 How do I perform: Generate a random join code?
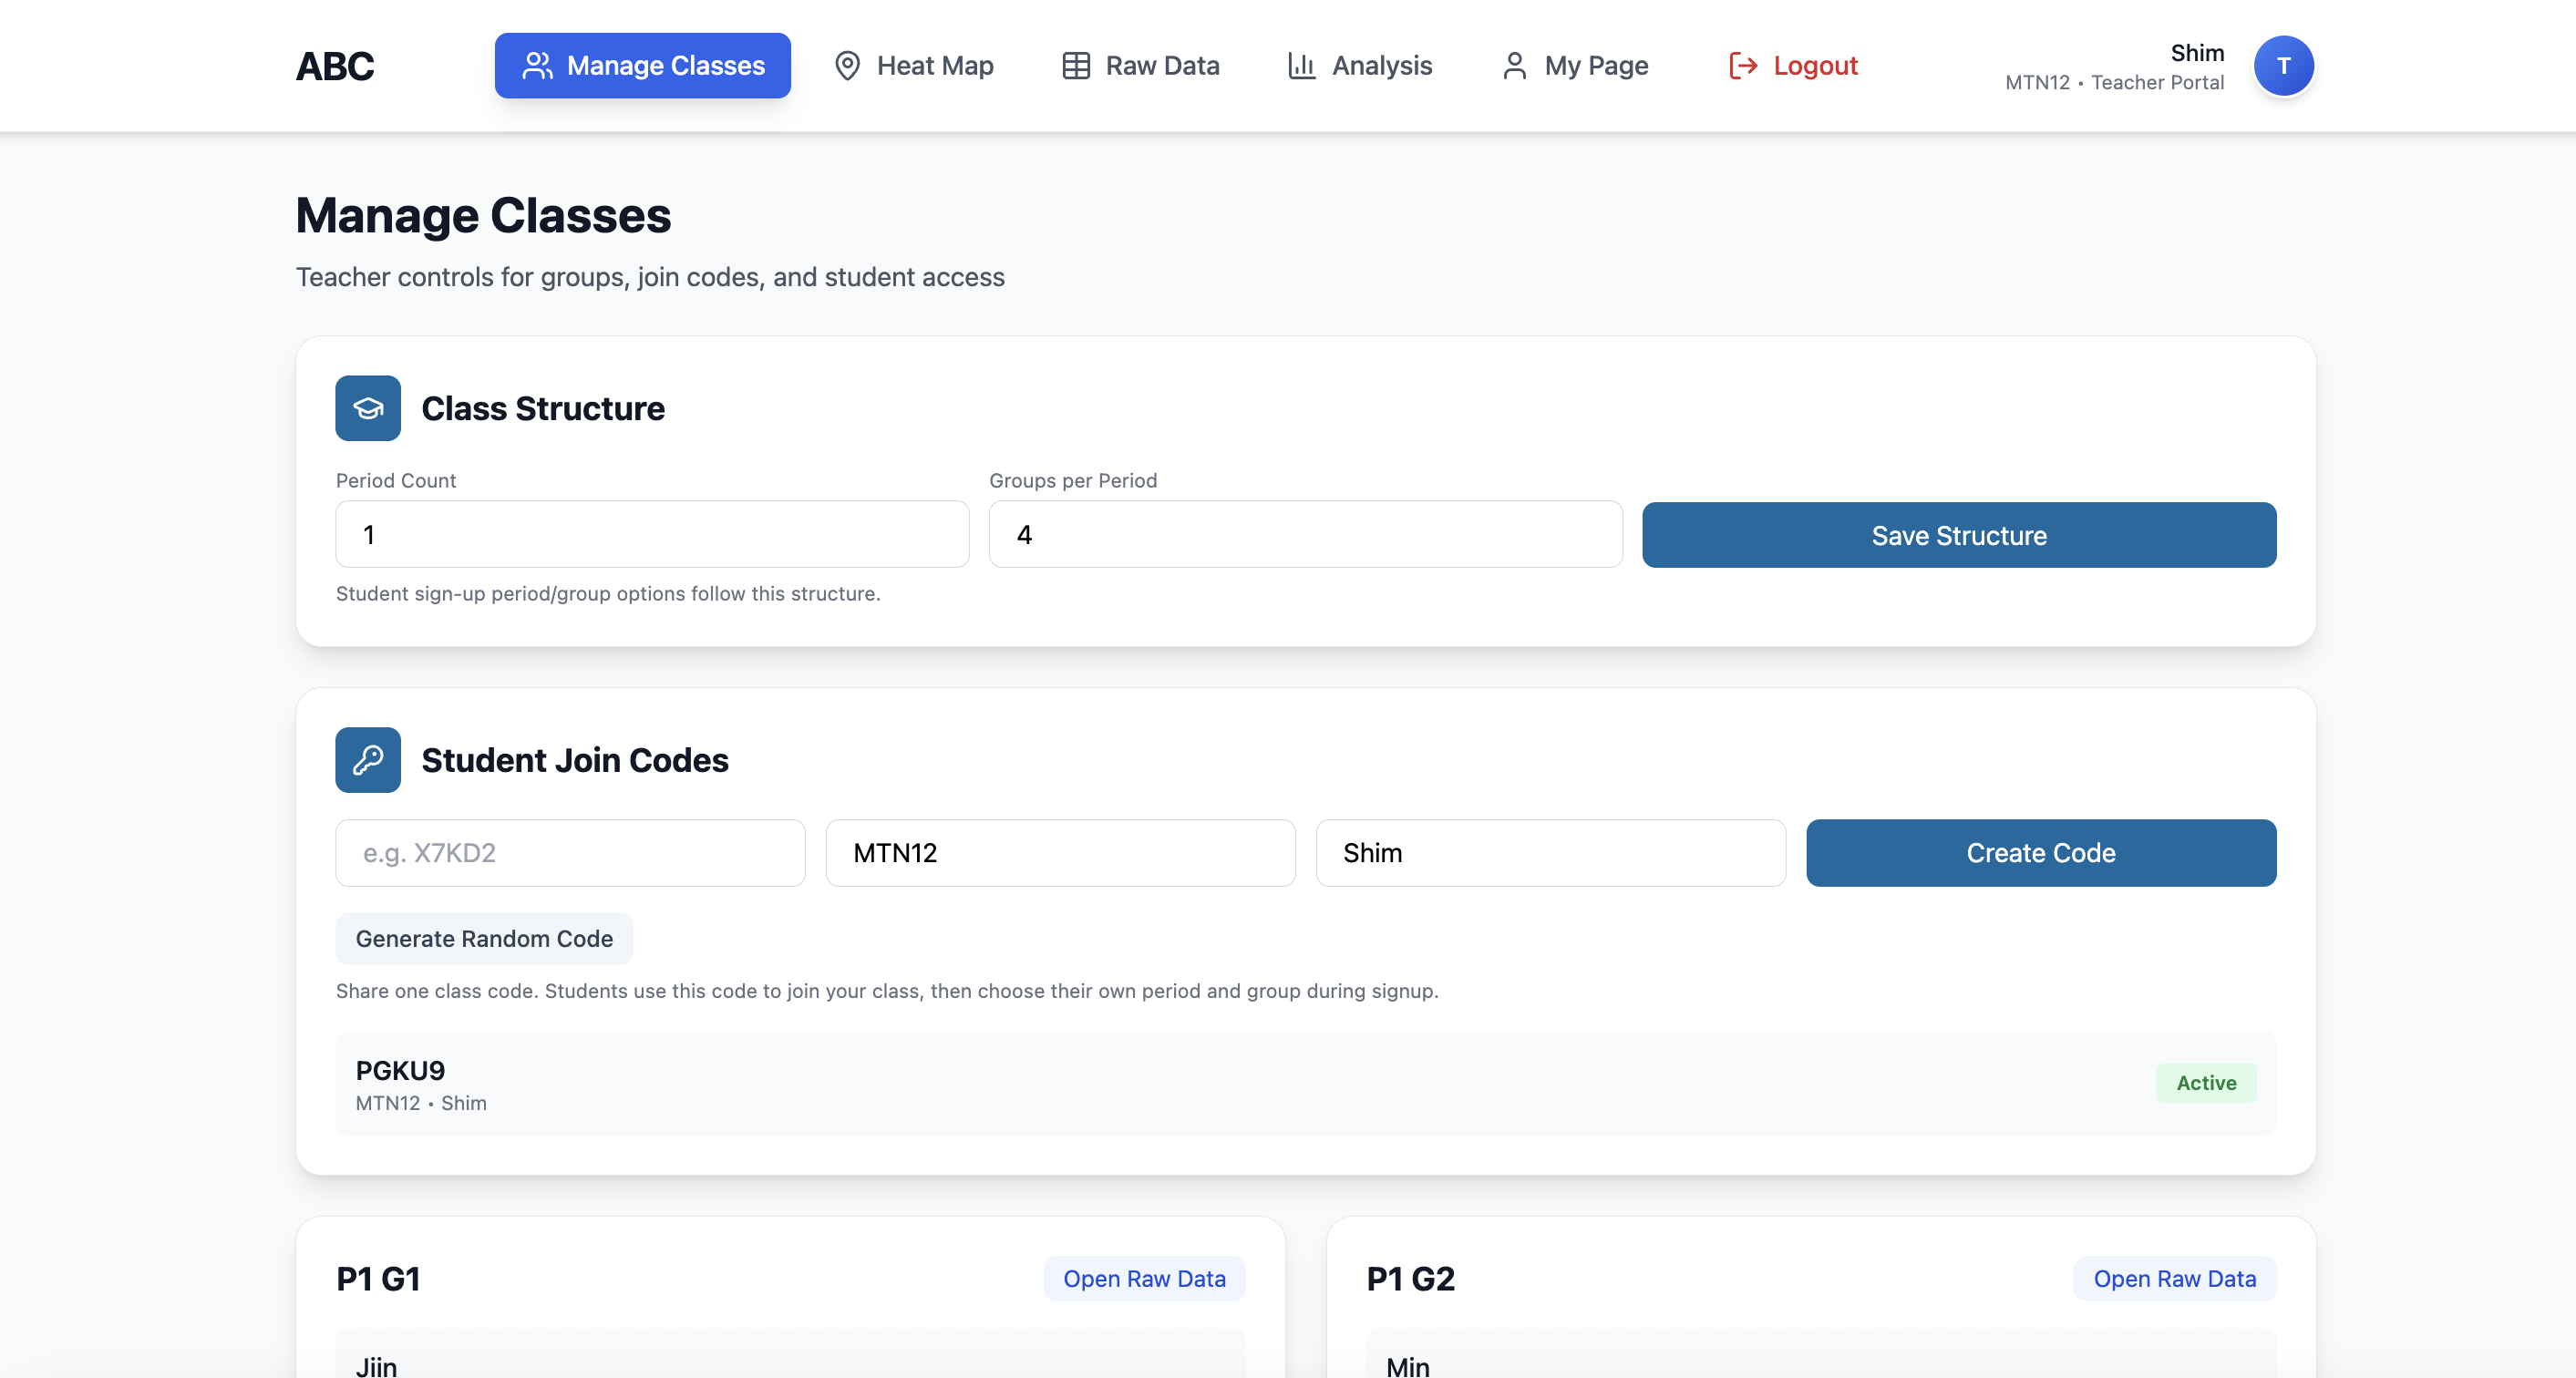click(484, 938)
